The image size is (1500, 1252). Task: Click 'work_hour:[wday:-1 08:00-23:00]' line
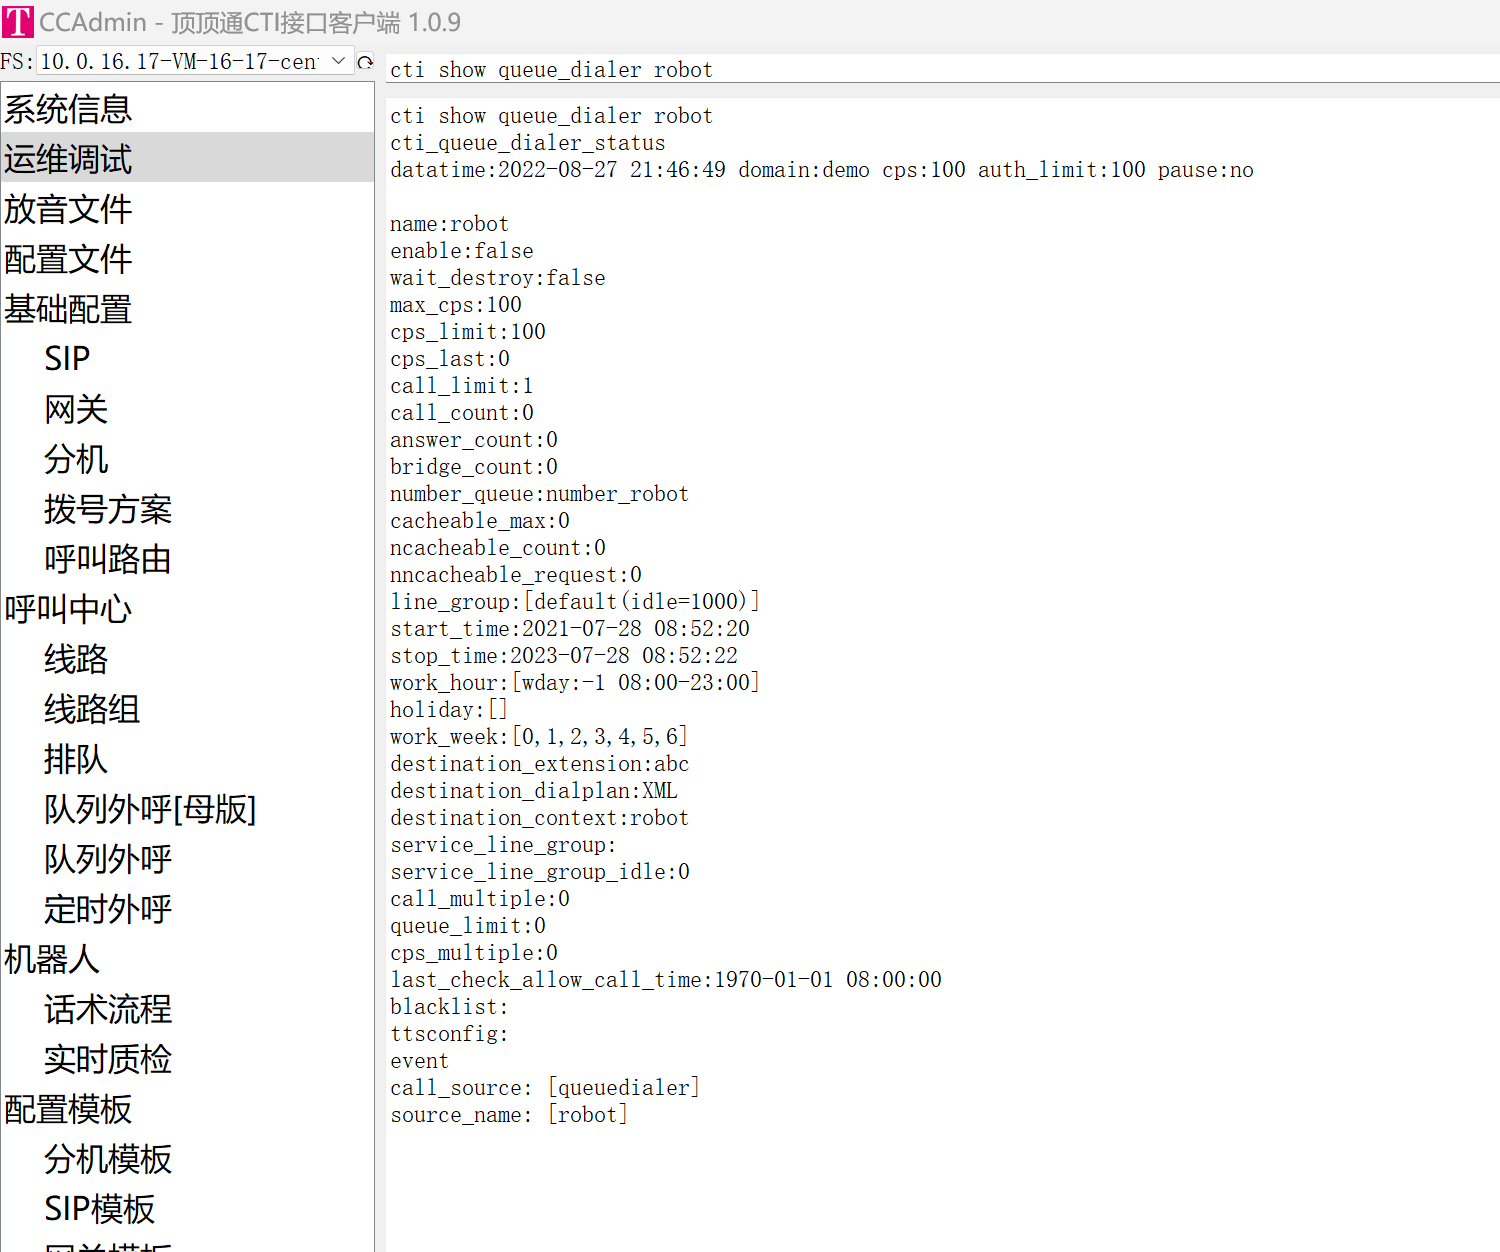pos(575,683)
